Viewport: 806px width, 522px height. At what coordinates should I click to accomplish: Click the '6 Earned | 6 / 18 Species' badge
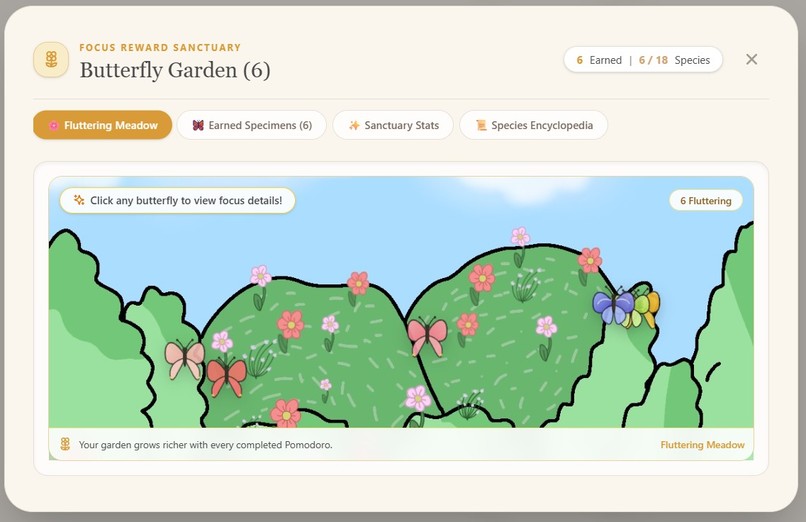point(643,60)
